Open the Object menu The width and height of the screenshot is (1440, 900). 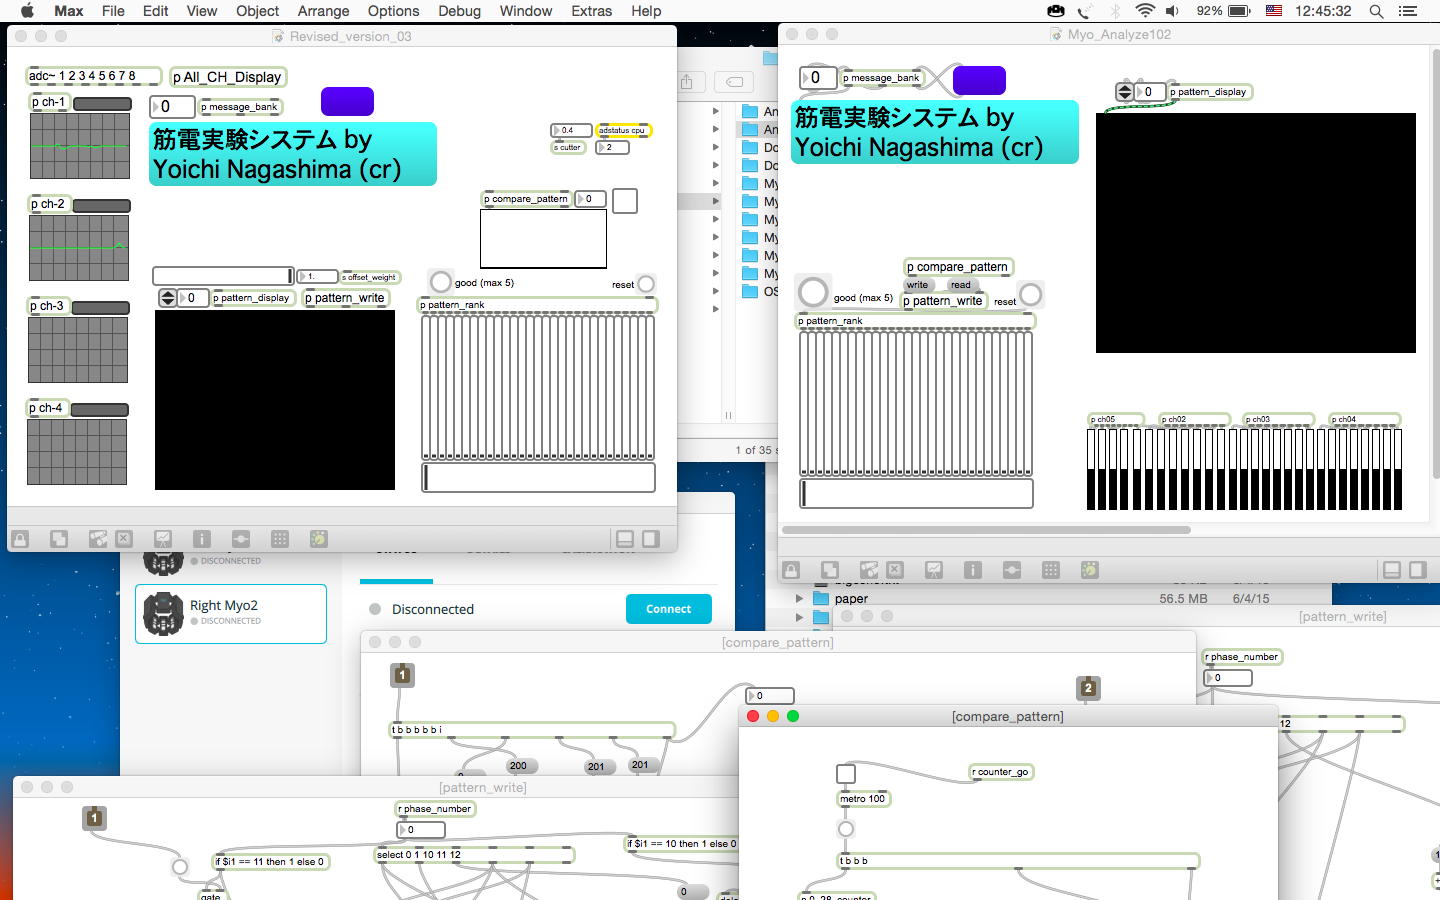click(x=257, y=11)
